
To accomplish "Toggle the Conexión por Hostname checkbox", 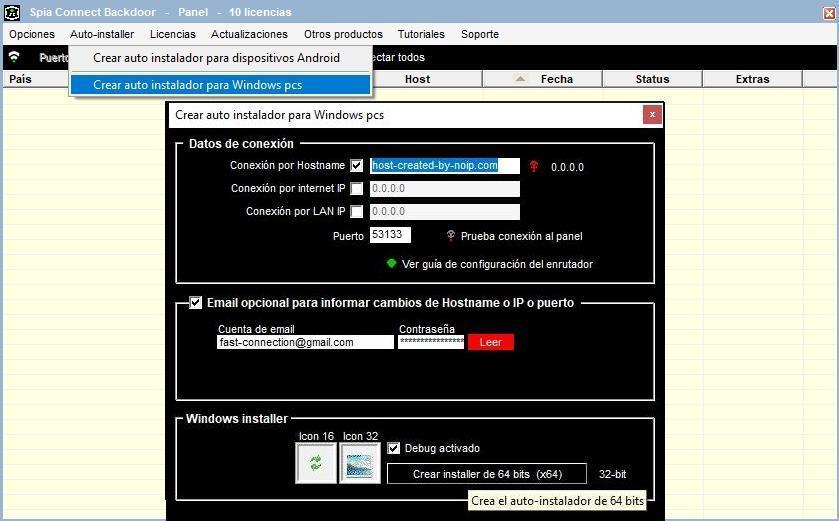I will click(356, 166).
